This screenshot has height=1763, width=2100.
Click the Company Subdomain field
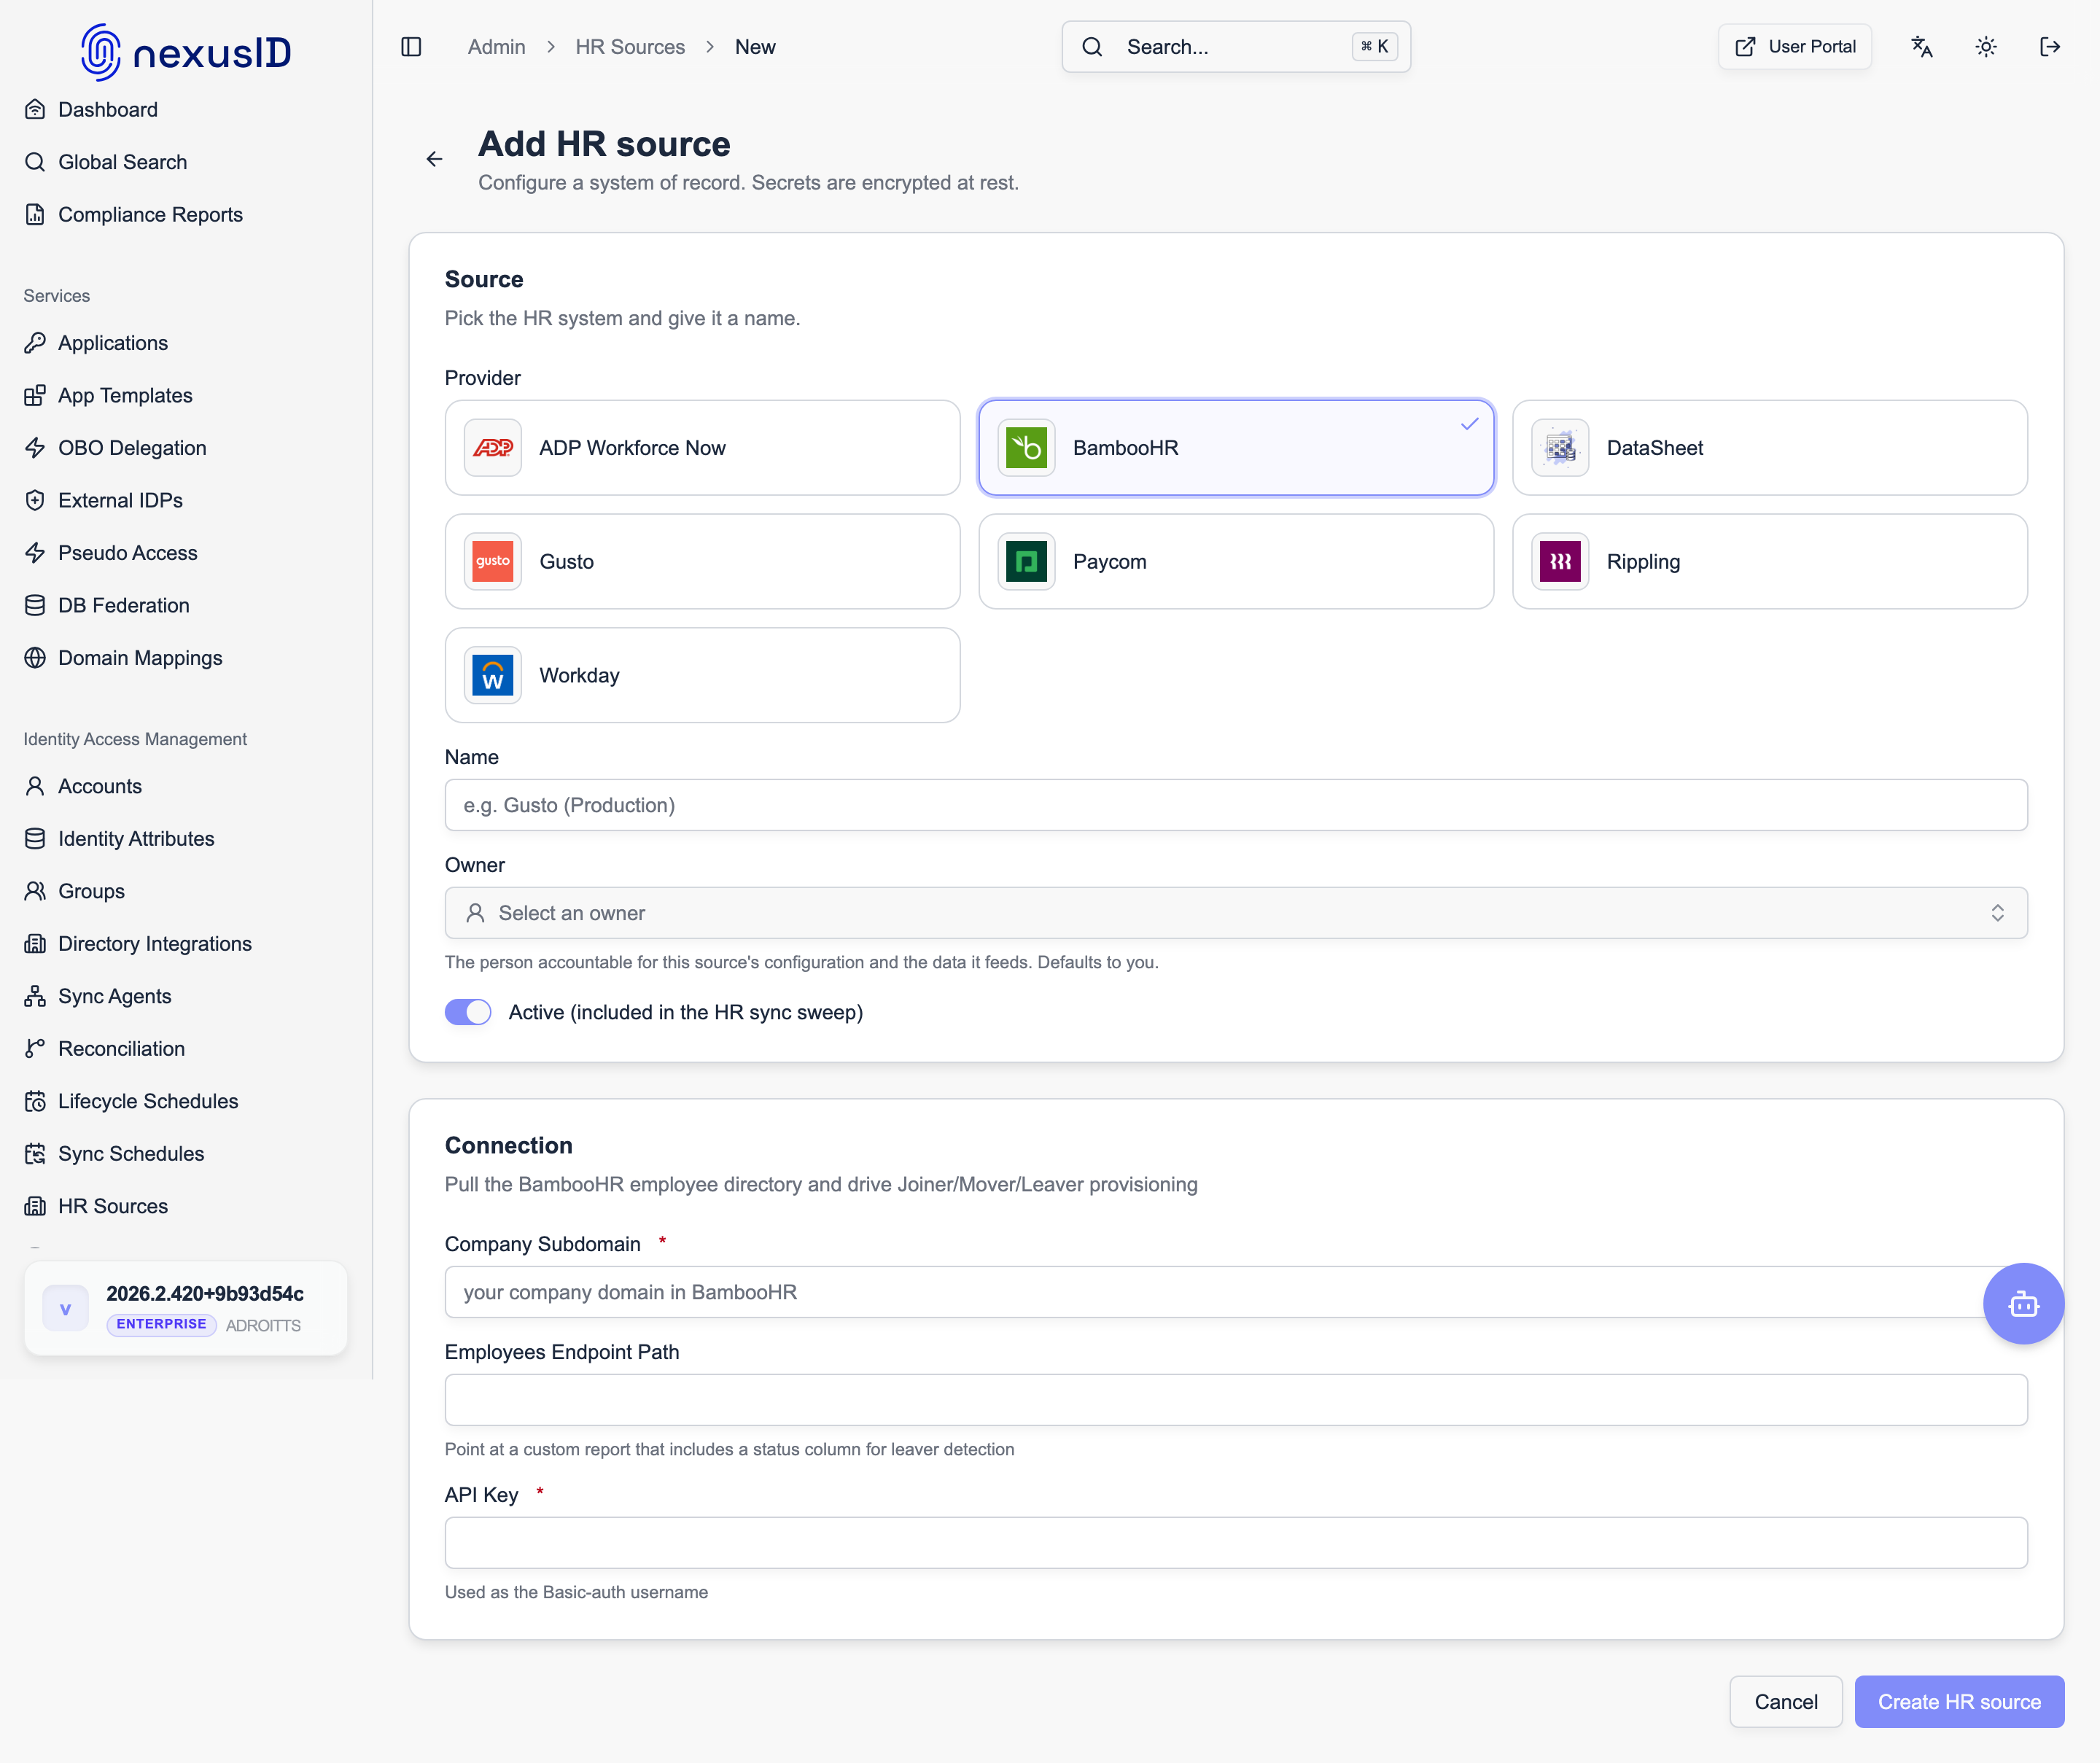coord(1236,1292)
